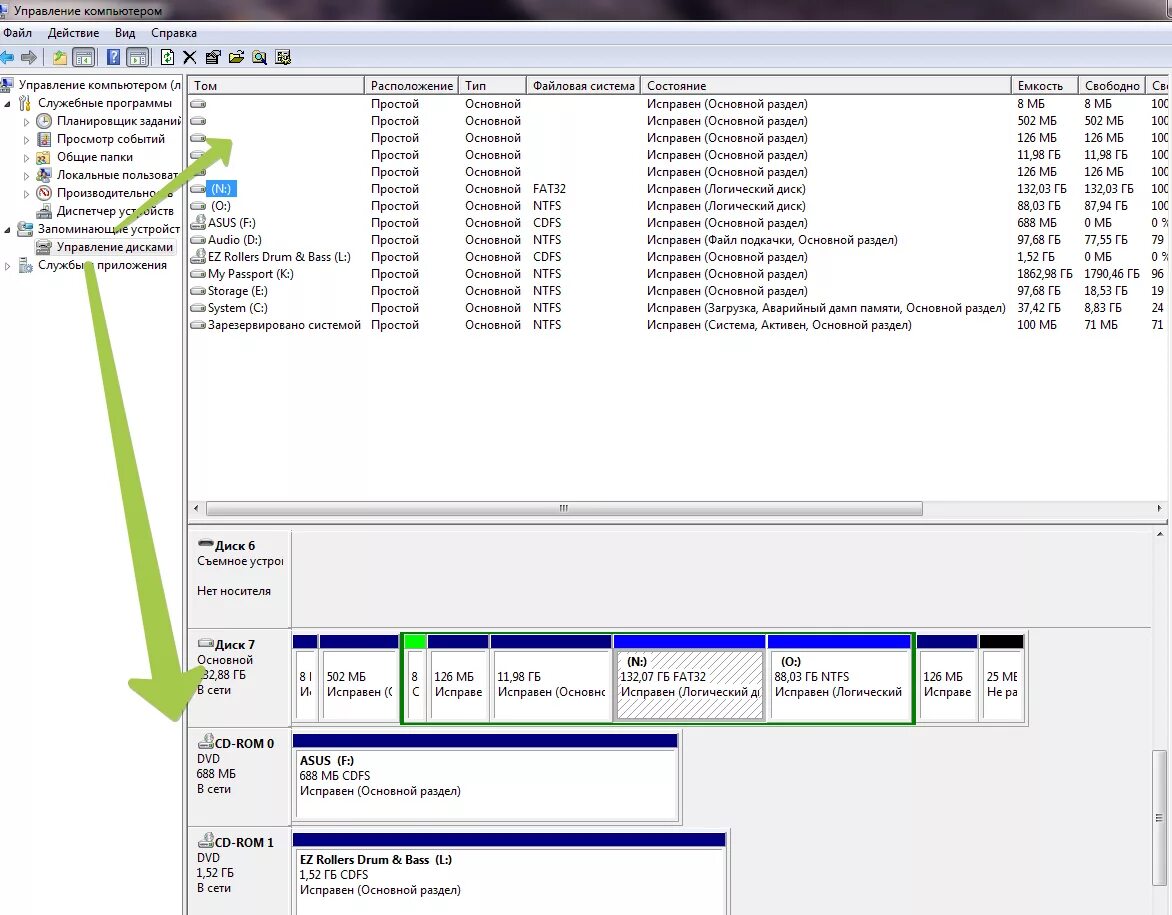Viewport: 1172px width, 915px height.
Task: Click the last toolbar settings icon
Action: [x=283, y=57]
